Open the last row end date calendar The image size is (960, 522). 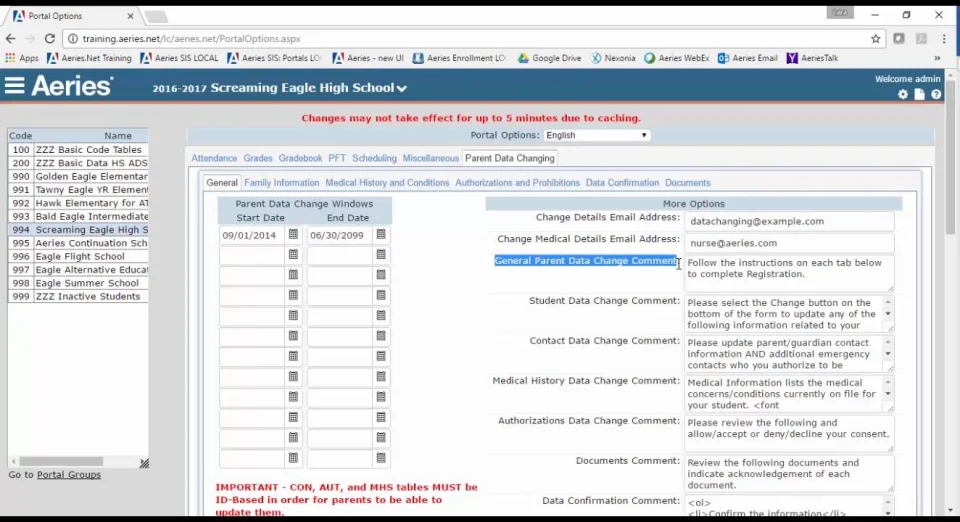tap(381, 458)
